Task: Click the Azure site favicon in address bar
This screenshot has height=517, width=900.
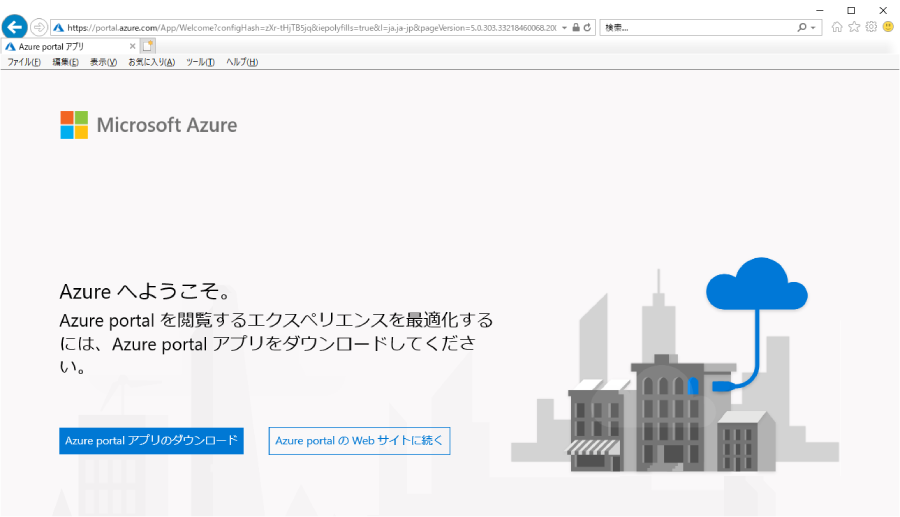Action: tap(59, 28)
